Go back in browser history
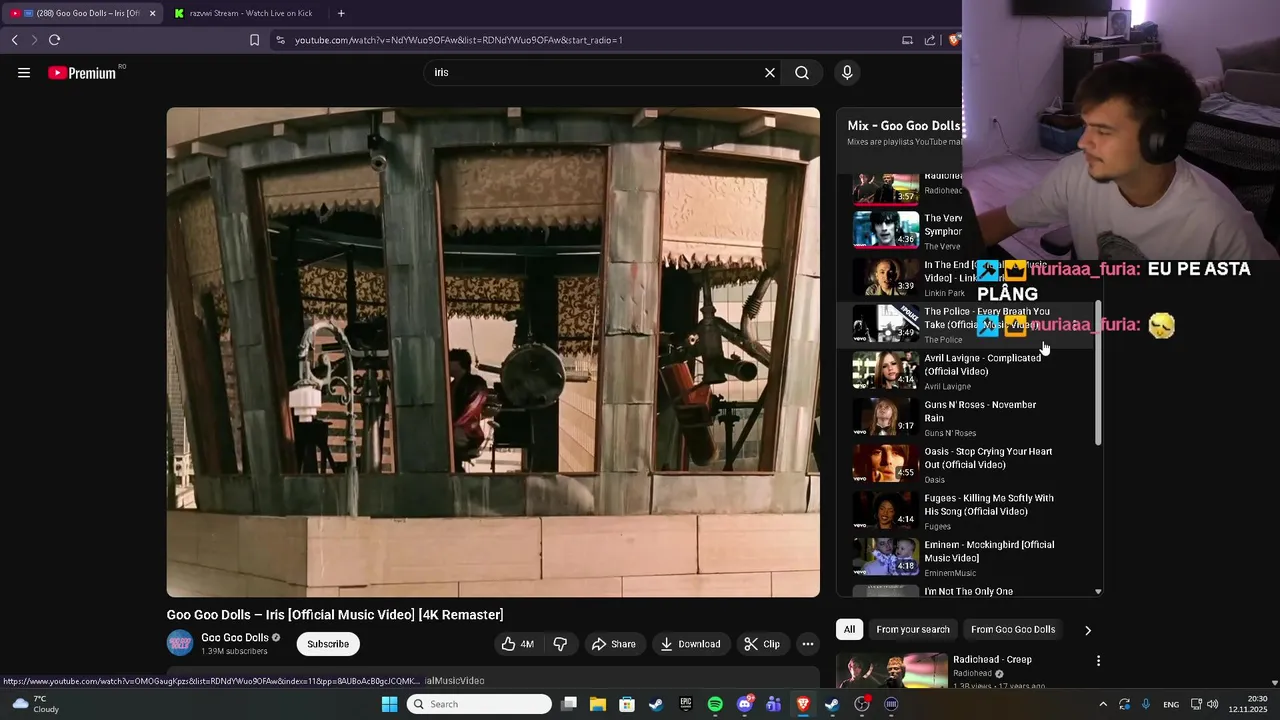The image size is (1280, 720). click(x=14, y=40)
